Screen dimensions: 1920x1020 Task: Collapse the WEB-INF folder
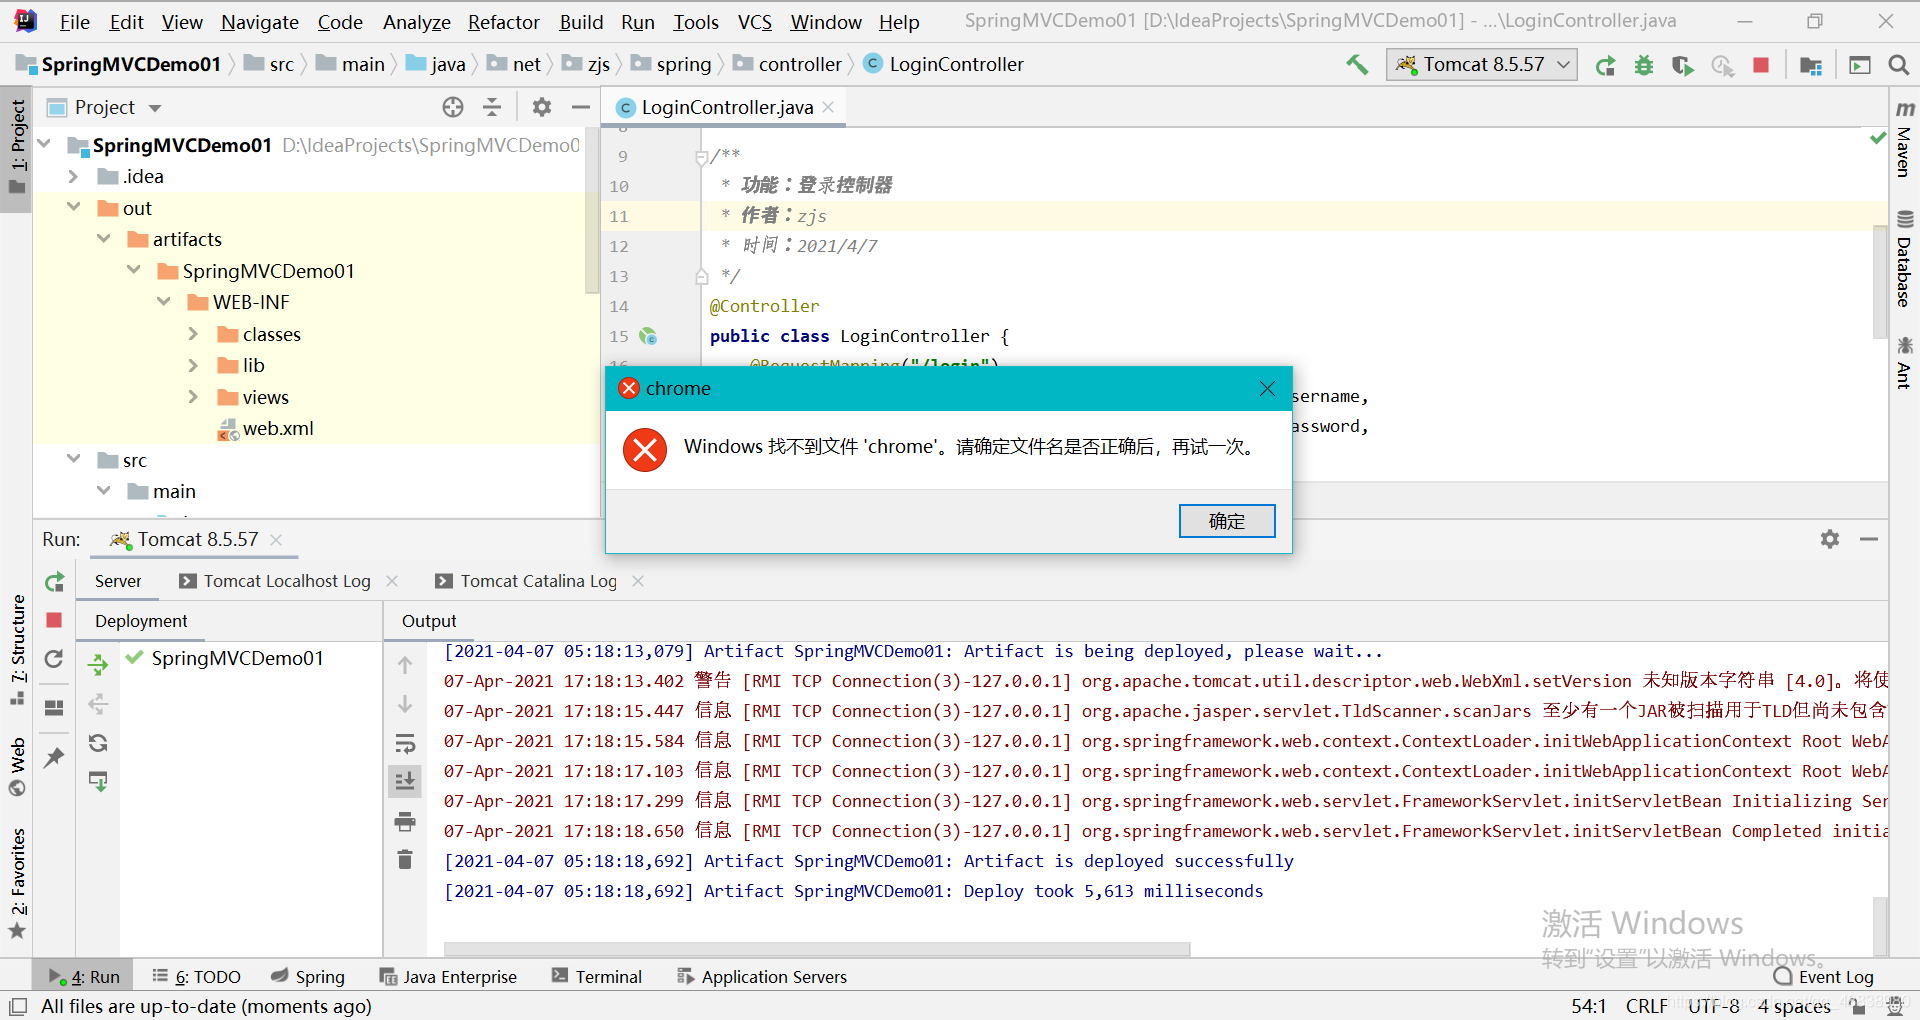click(164, 302)
